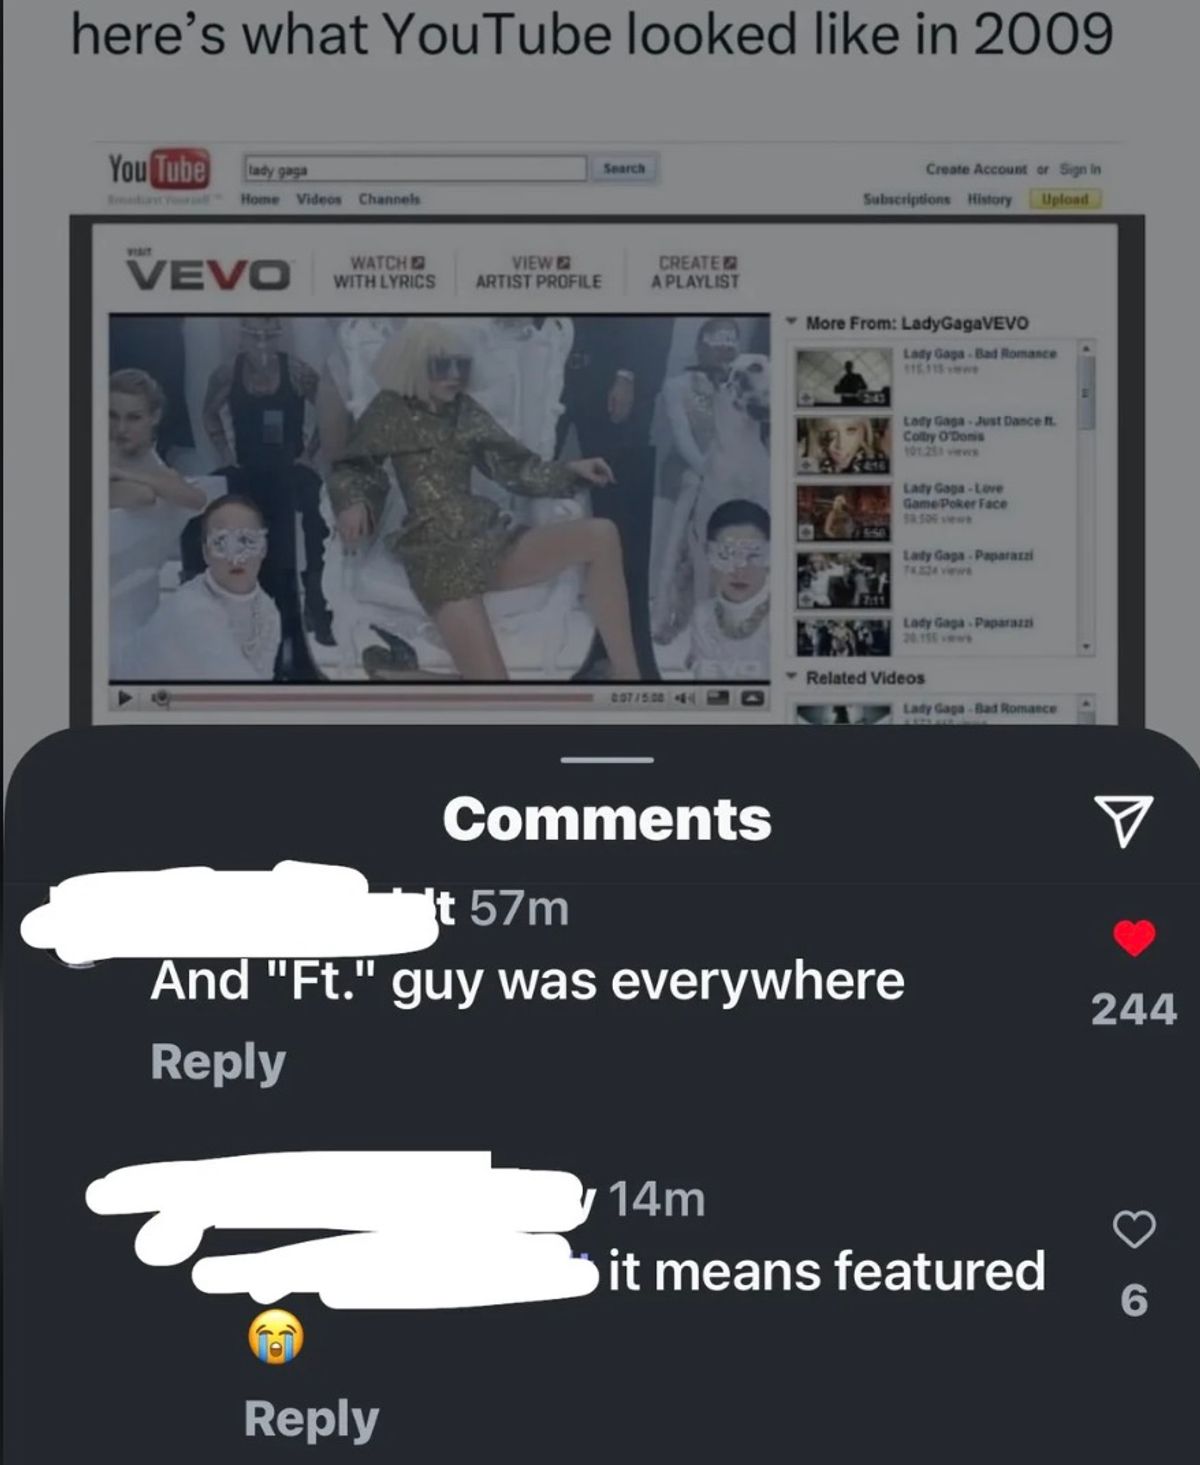Click the yellow Upload button
This screenshot has height=1465, width=1200.
click(x=1065, y=199)
